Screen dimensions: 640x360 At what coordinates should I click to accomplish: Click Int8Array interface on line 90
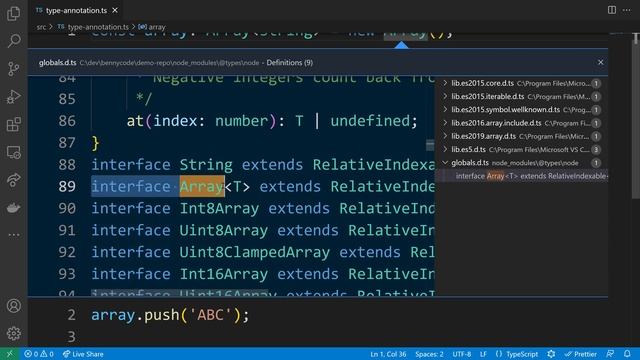[220, 209]
